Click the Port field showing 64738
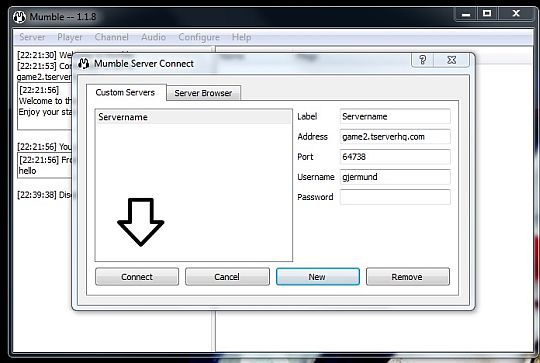540x363 pixels. pos(395,157)
